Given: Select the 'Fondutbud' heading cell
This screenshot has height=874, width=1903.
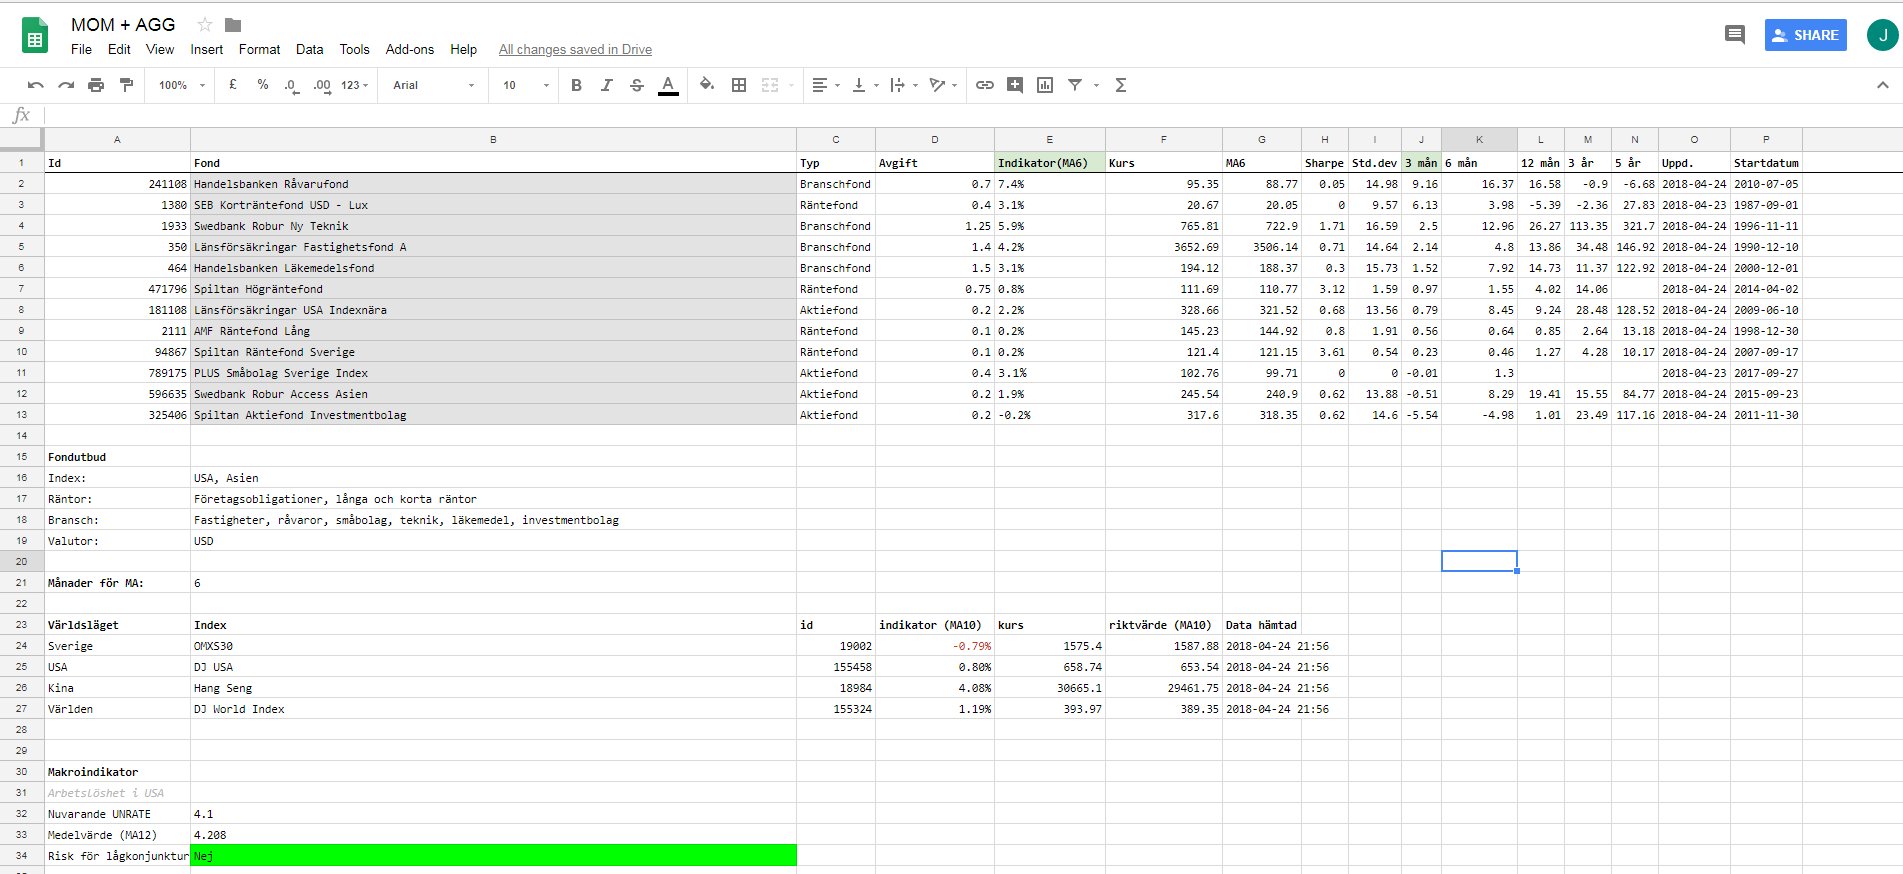Looking at the screenshot, I should 117,457.
